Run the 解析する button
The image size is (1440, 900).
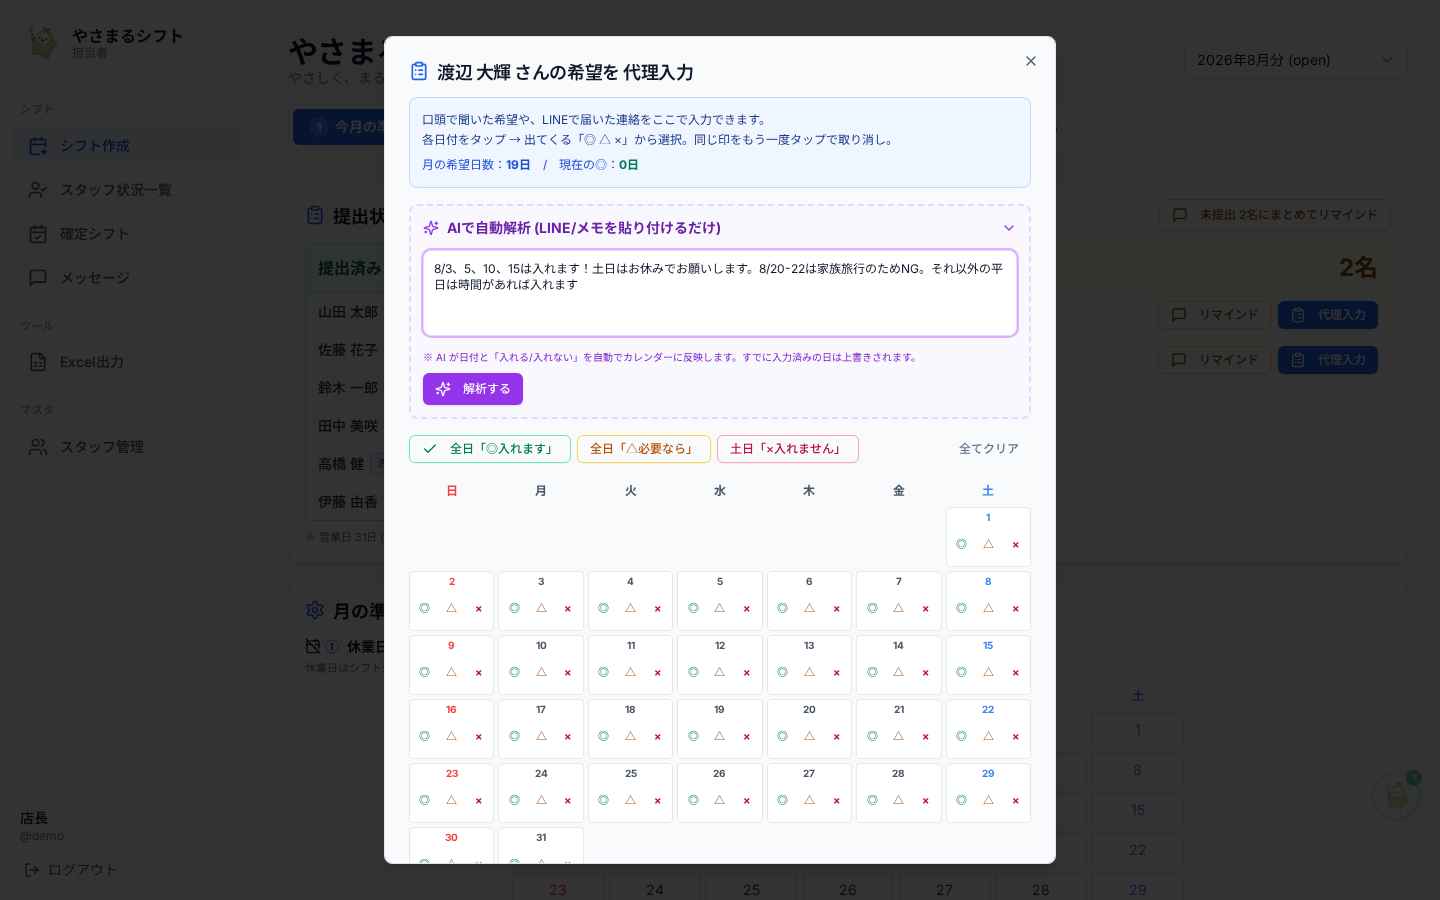(473, 389)
